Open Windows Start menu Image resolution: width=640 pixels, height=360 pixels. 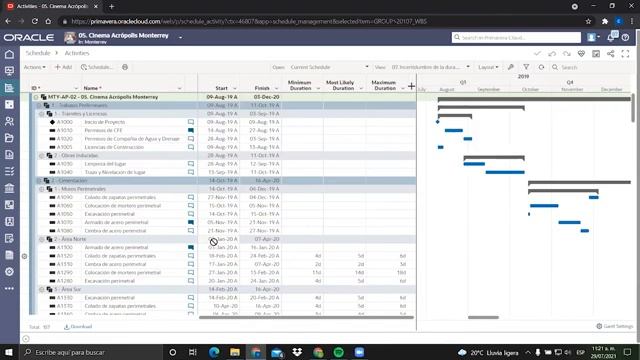coord(9,352)
